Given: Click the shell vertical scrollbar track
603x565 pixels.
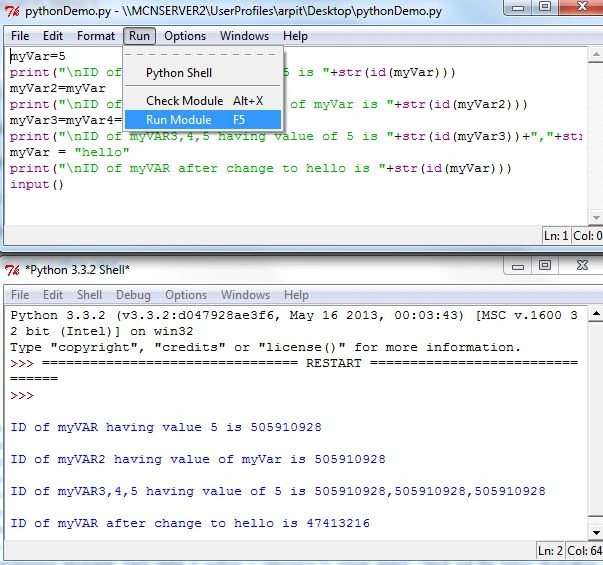Looking at the screenshot, I should (596, 423).
